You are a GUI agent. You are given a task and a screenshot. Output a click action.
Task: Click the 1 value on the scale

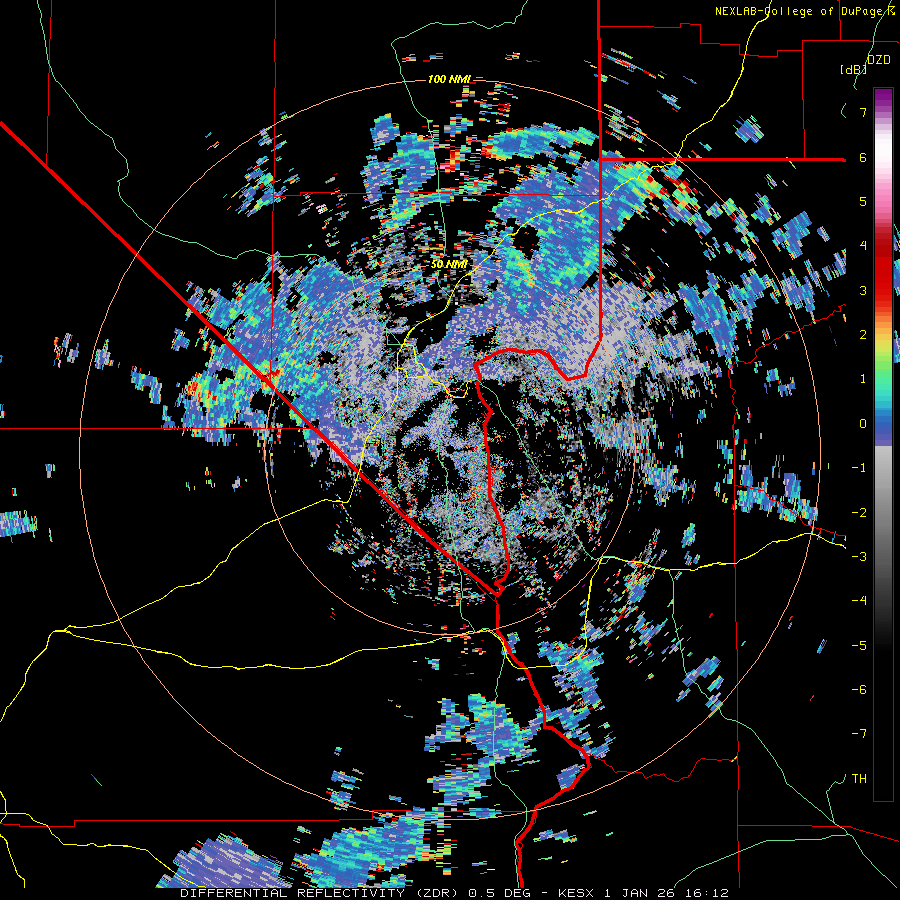pos(863,379)
